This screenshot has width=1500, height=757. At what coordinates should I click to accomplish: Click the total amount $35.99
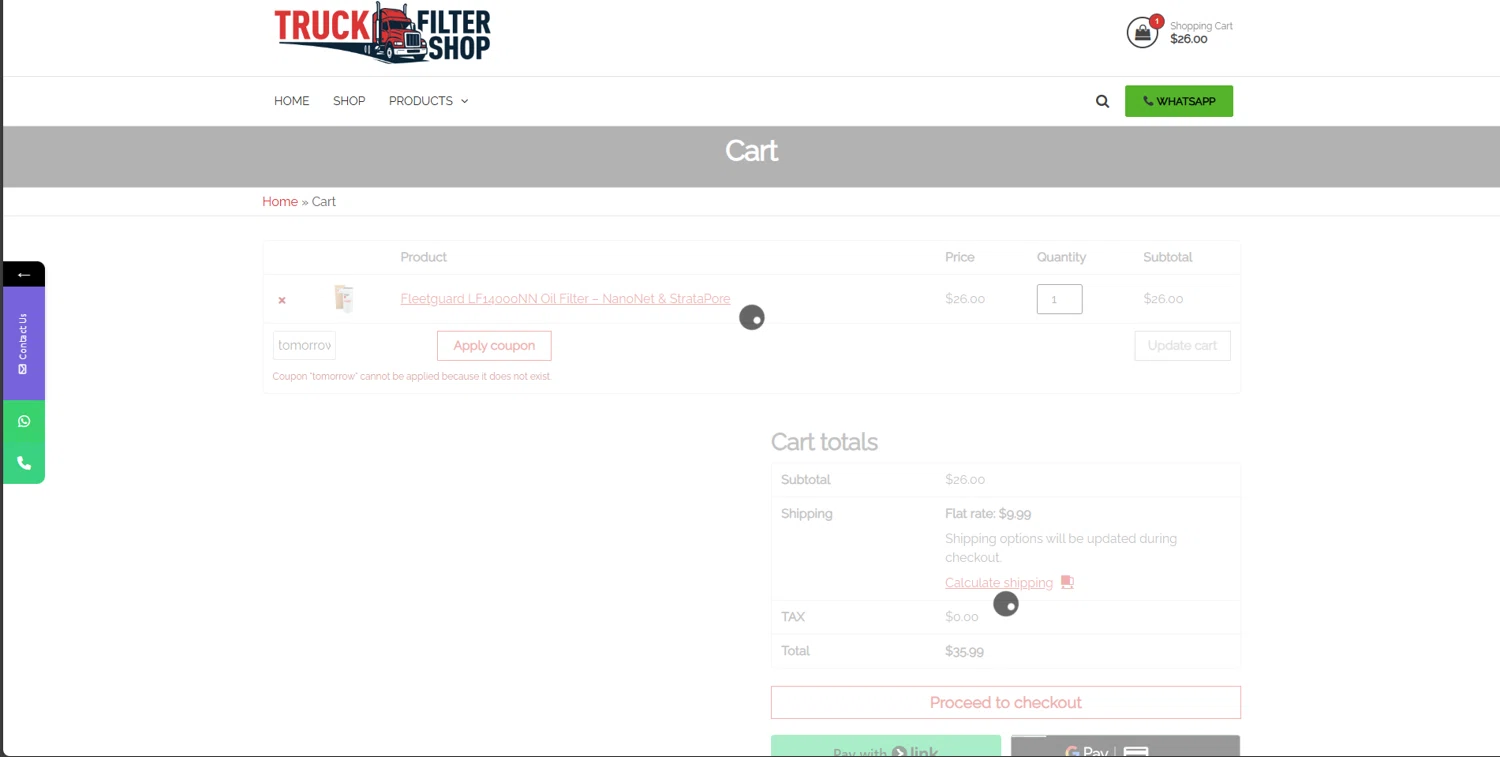coord(964,651)
